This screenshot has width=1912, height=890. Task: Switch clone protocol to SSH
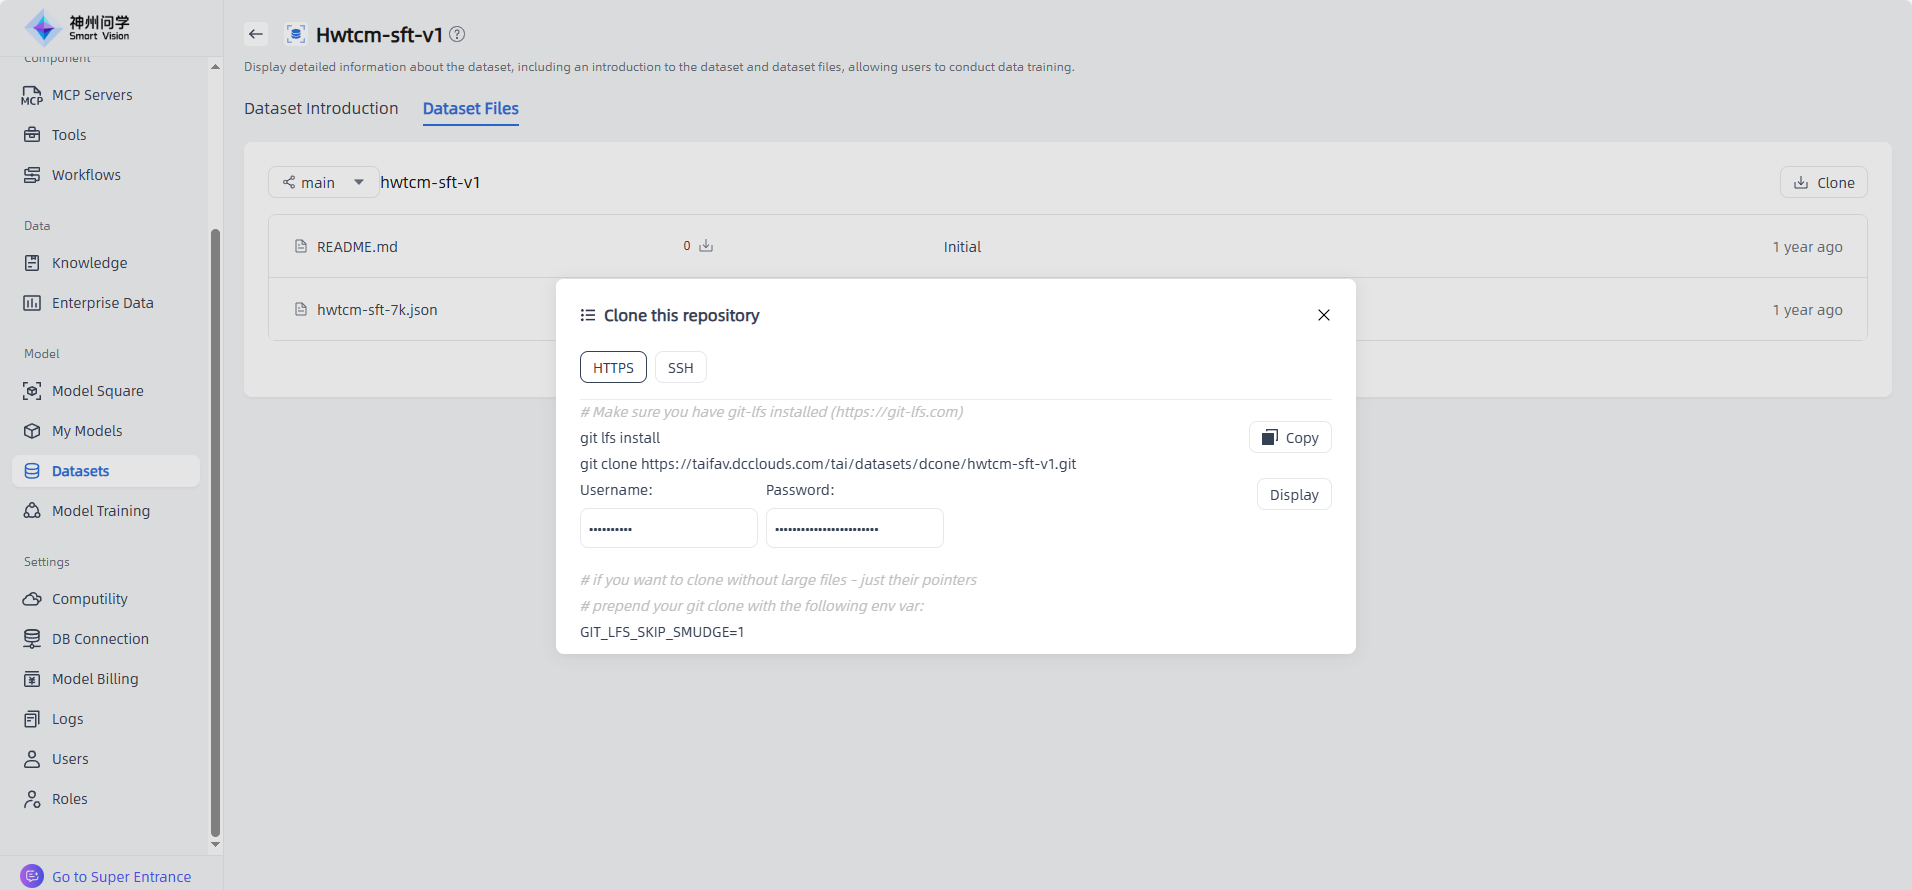coord(680,368)
